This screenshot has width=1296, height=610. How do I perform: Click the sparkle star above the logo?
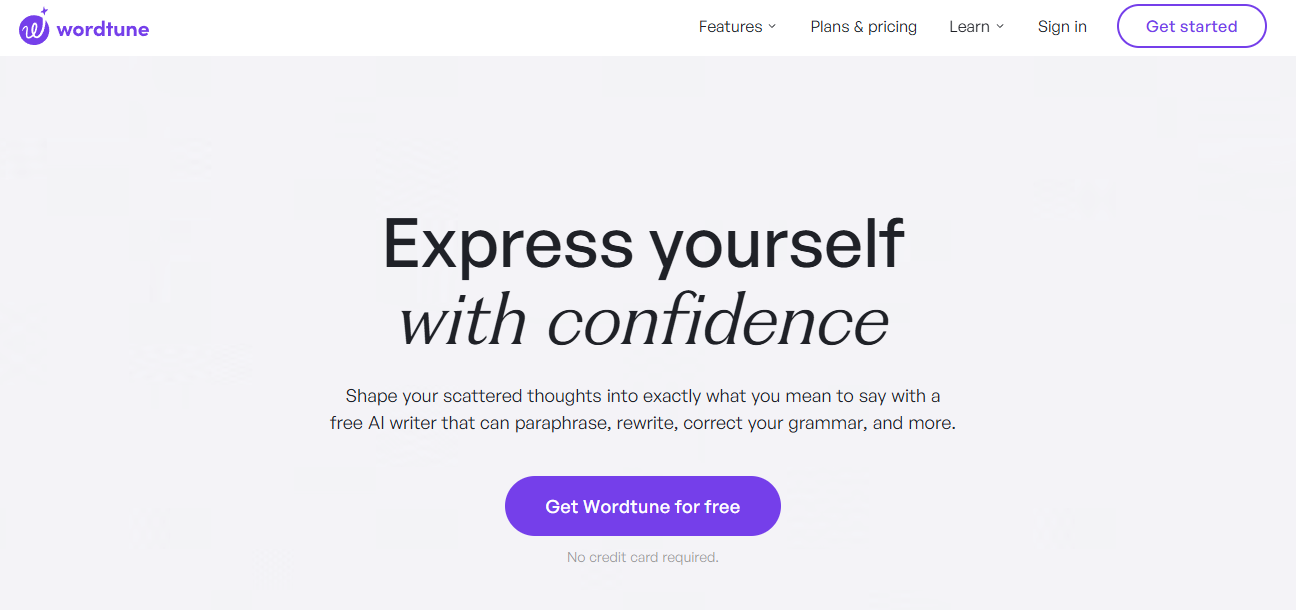(44, 12)
